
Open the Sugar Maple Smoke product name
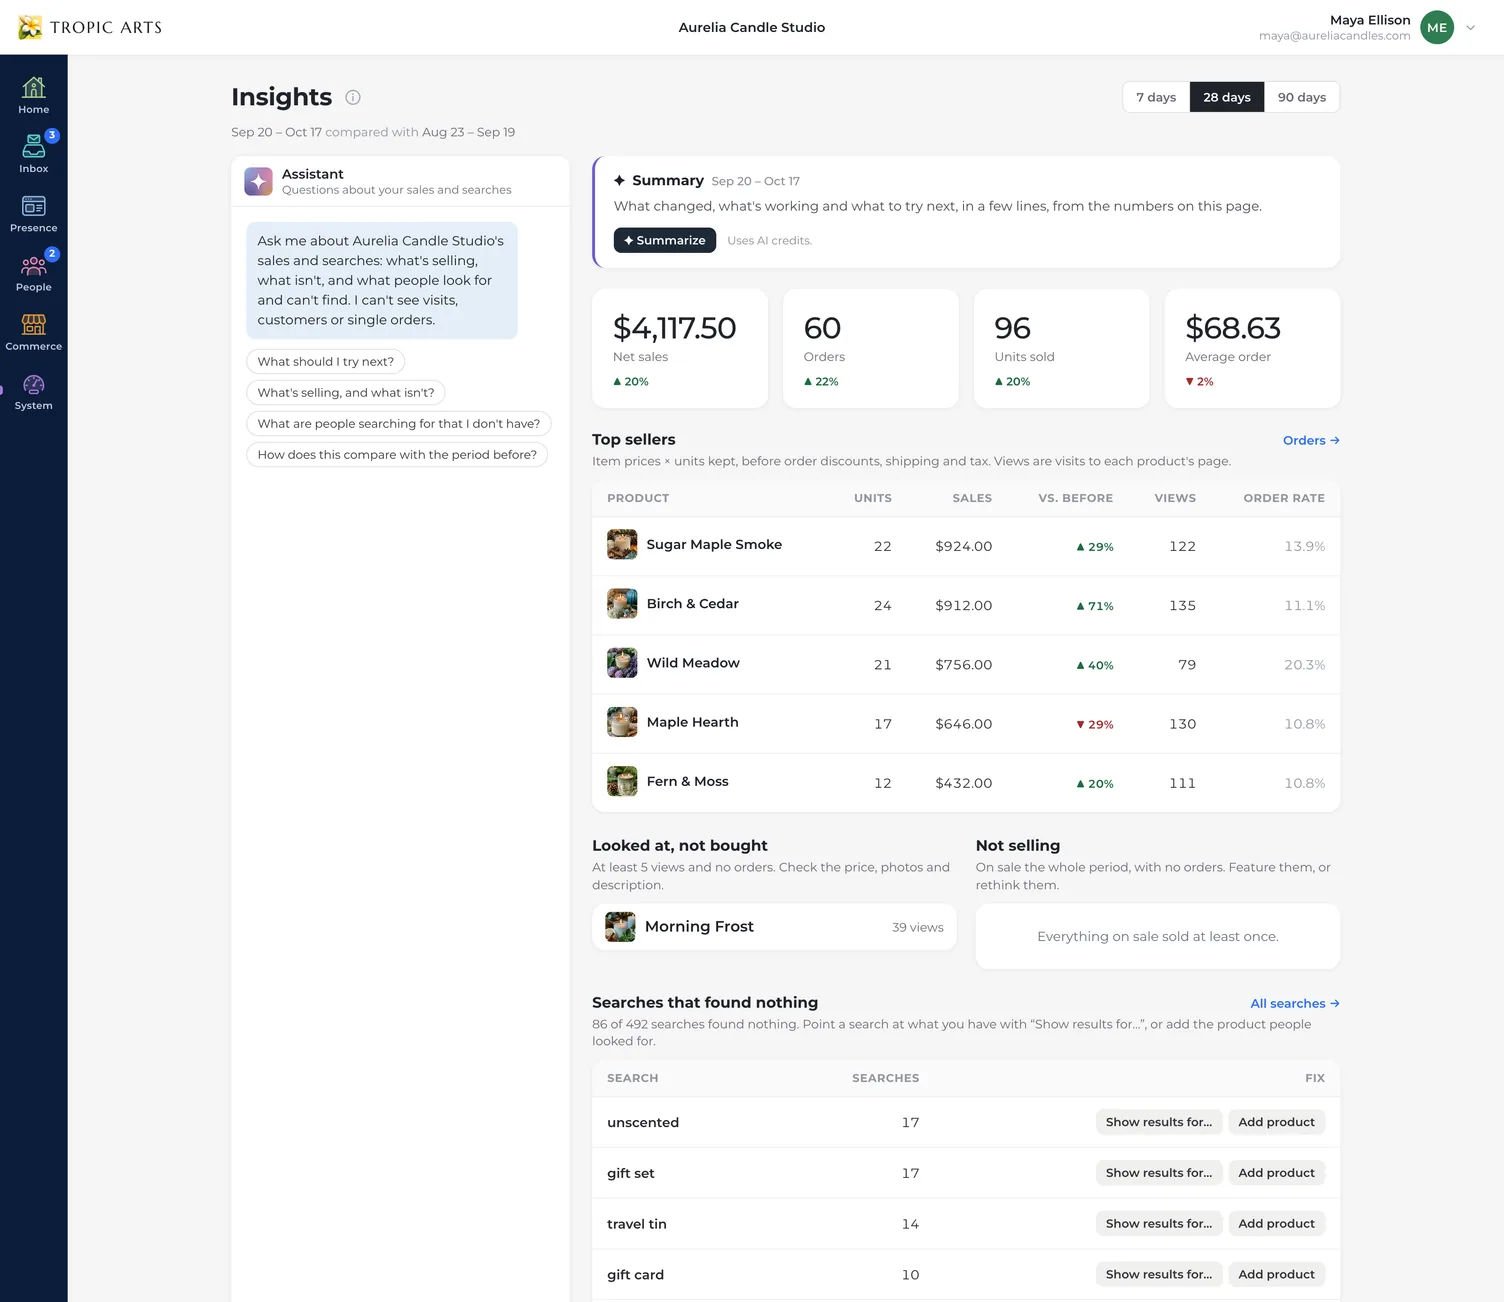point(714,544)
